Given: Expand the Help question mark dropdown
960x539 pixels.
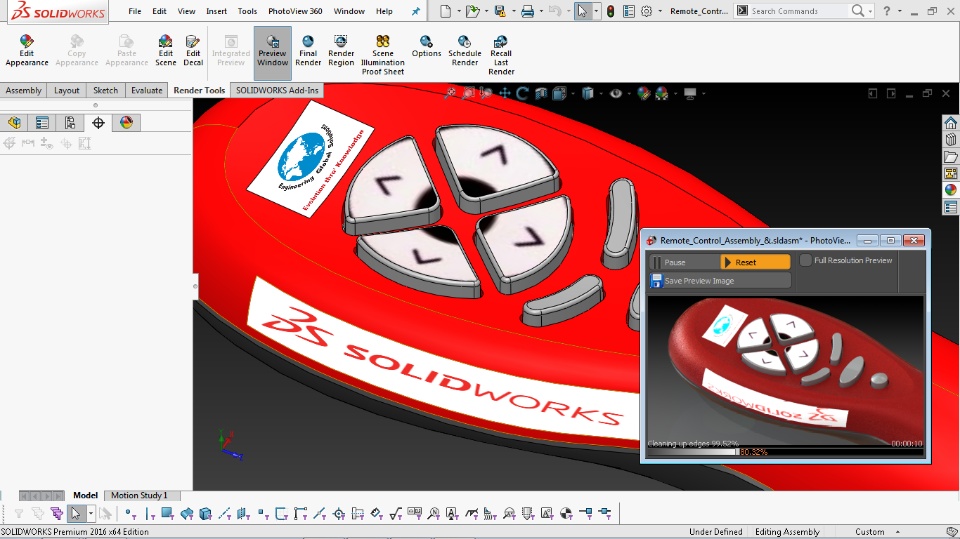Looking at the screenshot, I should 899,11.
